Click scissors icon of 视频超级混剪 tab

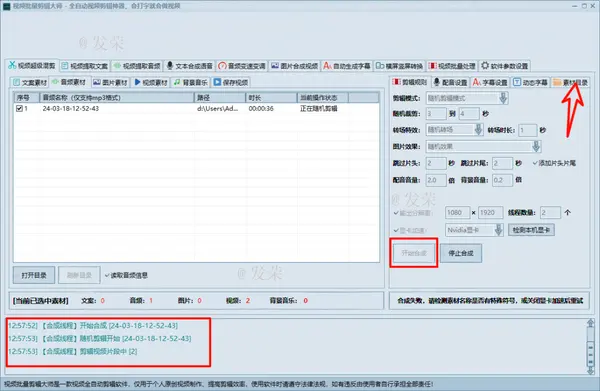[12, 65]
